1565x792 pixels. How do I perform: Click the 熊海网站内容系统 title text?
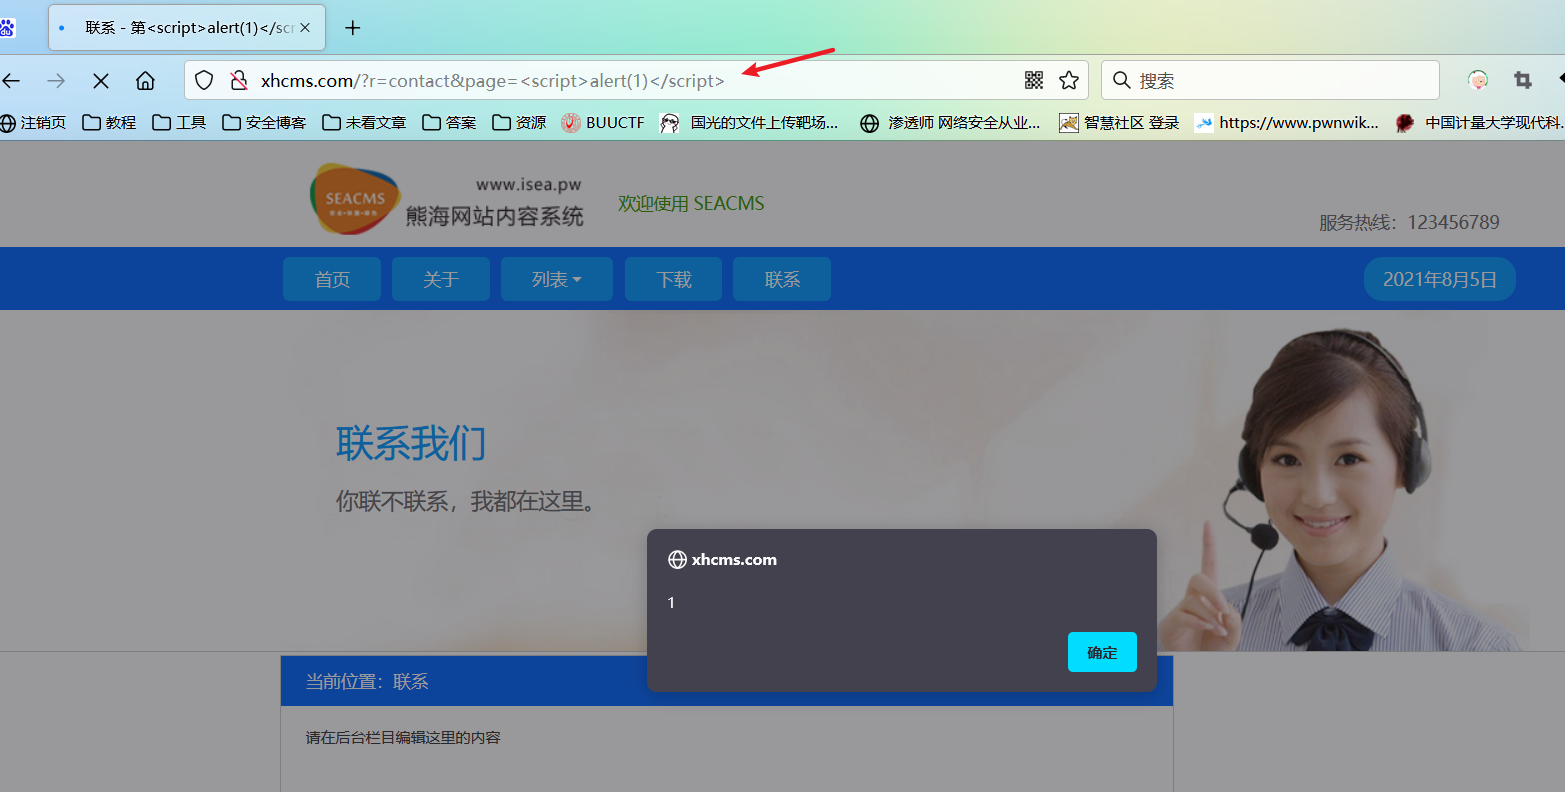click(x=494, y=216)
